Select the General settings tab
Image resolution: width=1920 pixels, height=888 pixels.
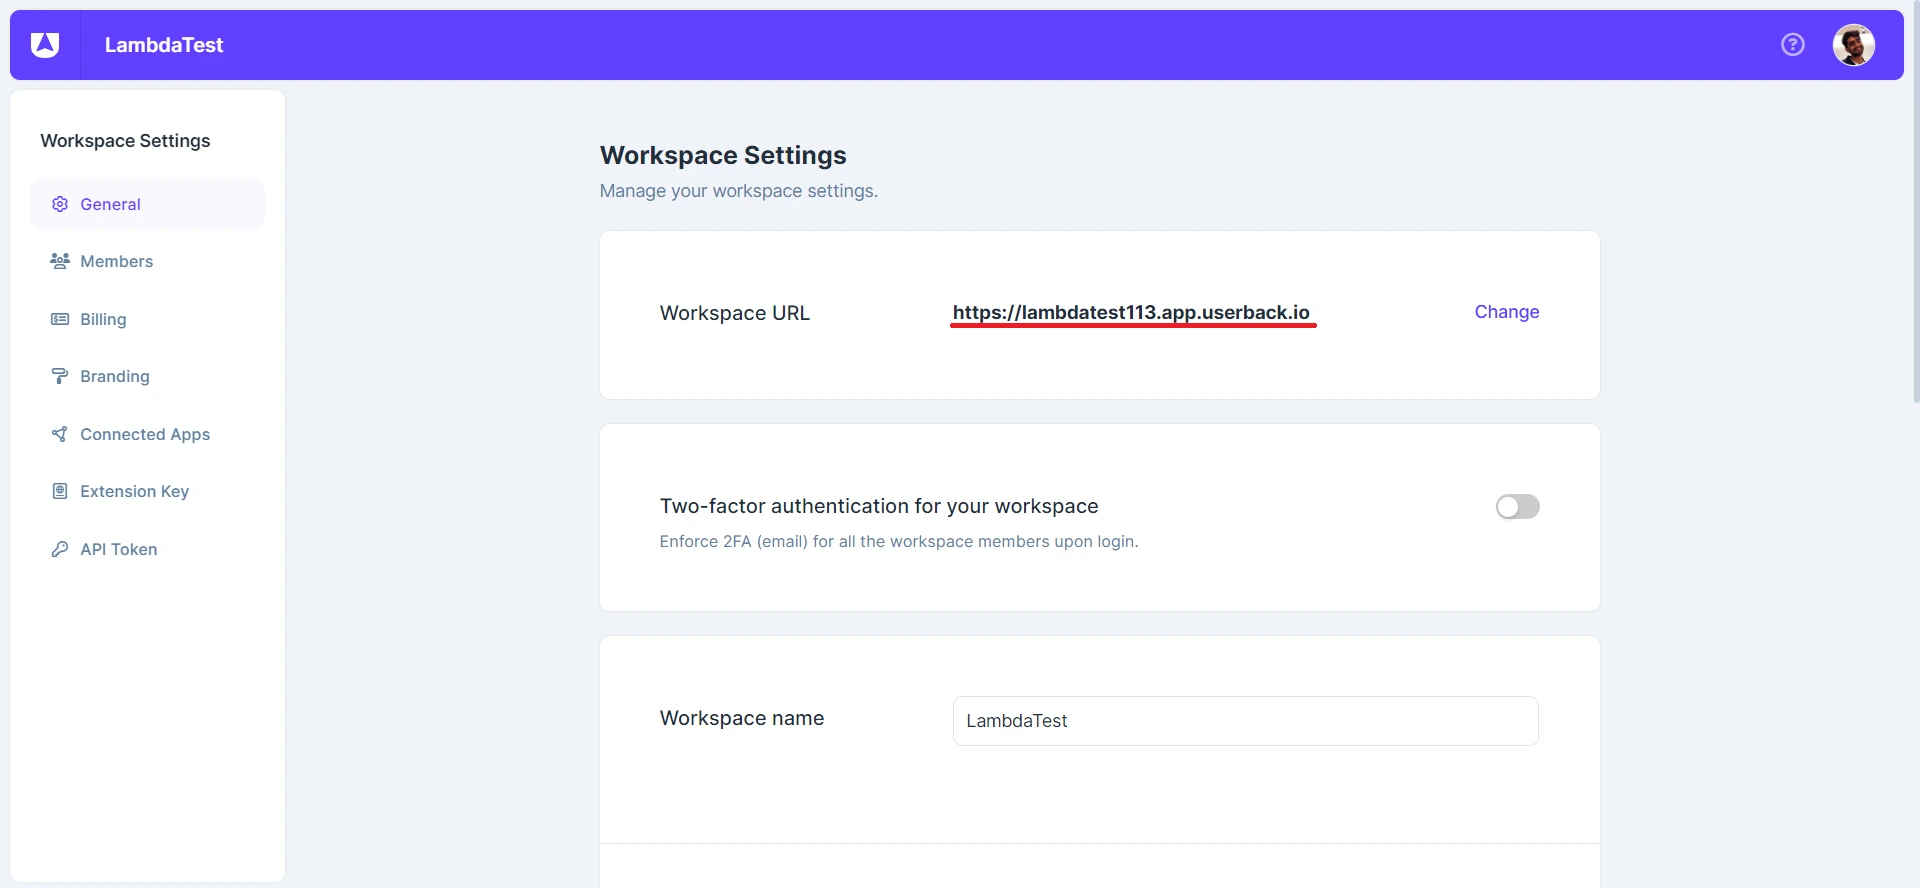point(148,204)
